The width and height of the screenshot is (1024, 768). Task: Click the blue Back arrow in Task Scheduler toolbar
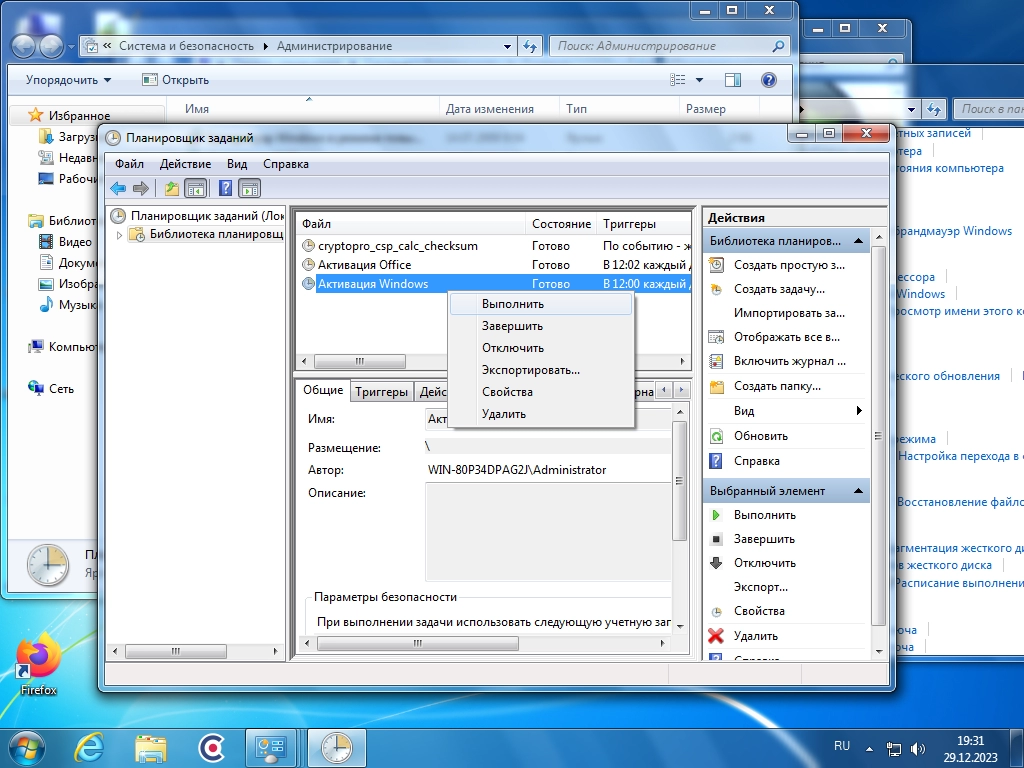tap(118, 188)
